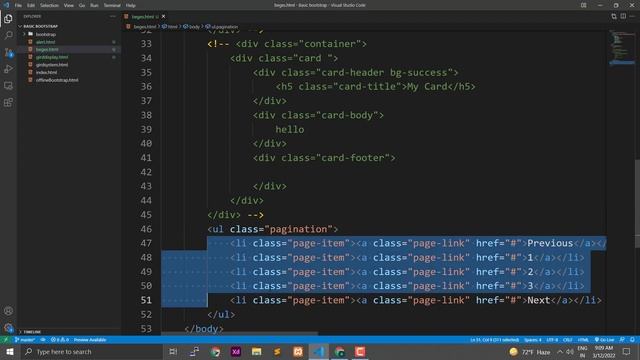Open the View menu
Viewport: 640px width, 360px height.
pyautogui.click(x=69, y=5)
